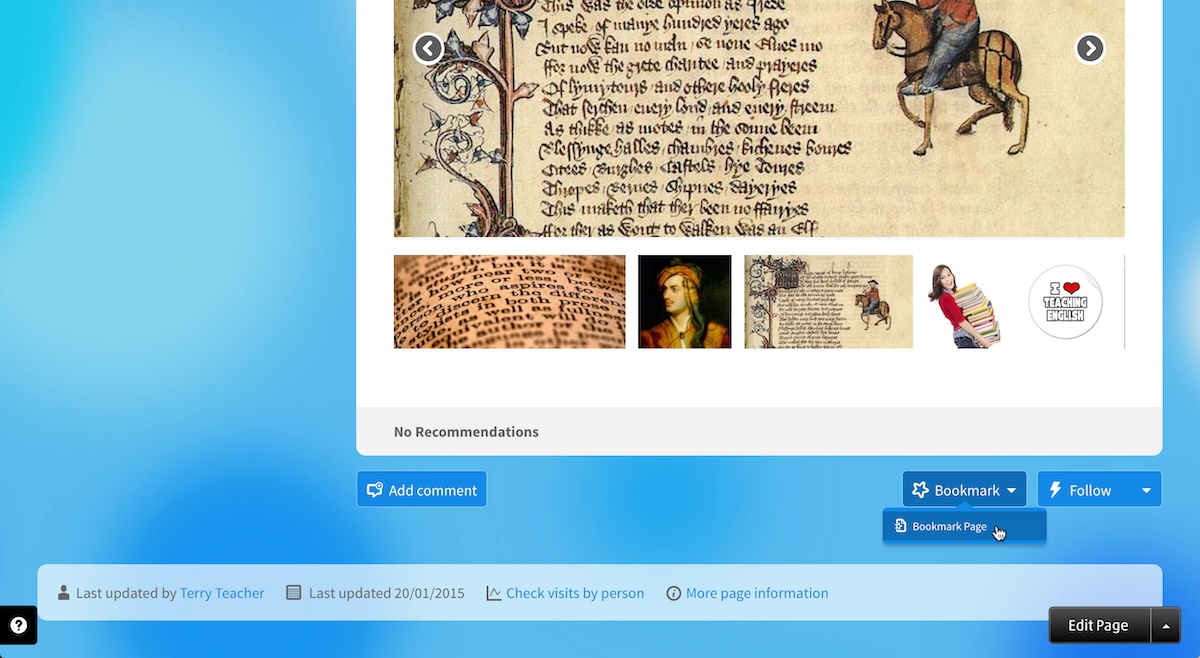The height and width of the screenshot is (658, 1200).
Task: Click the Edit Page button
Action: coord(1098,624)
